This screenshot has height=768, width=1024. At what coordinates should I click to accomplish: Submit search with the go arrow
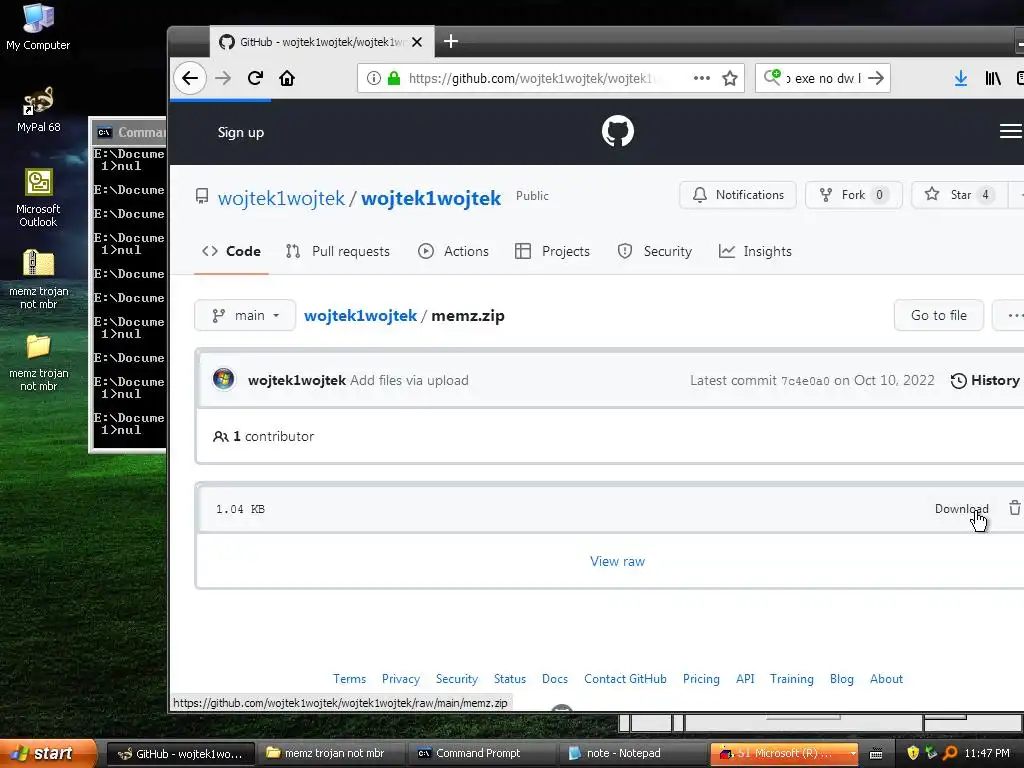tap(876, 78)
